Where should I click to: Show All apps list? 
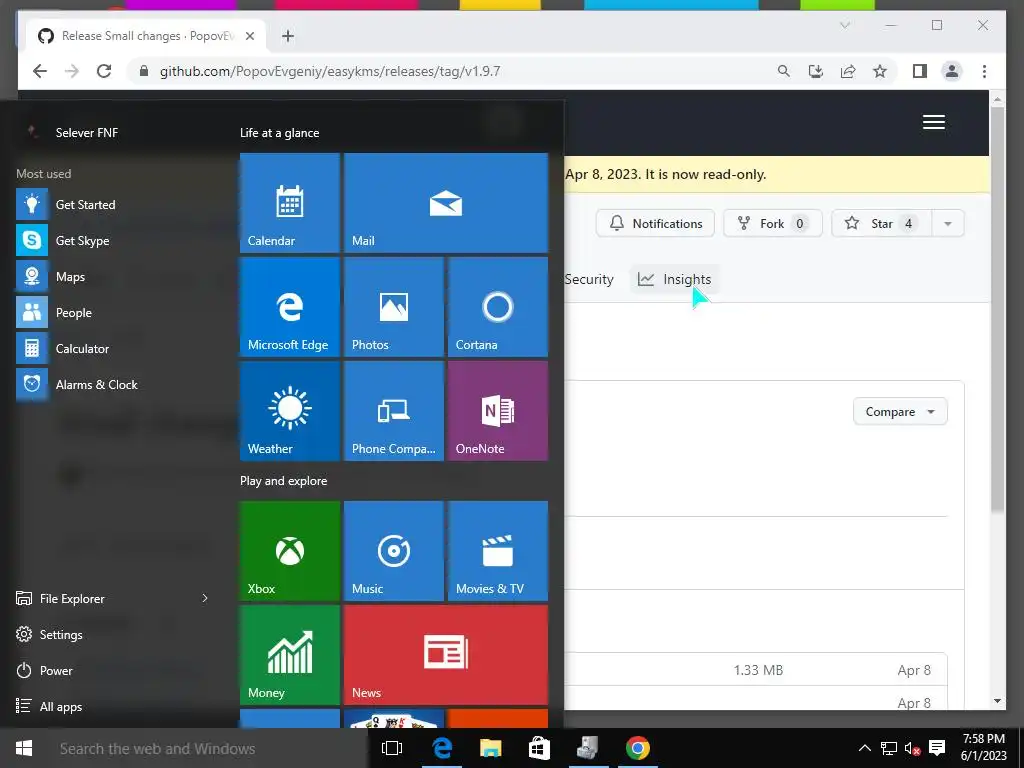49,706
